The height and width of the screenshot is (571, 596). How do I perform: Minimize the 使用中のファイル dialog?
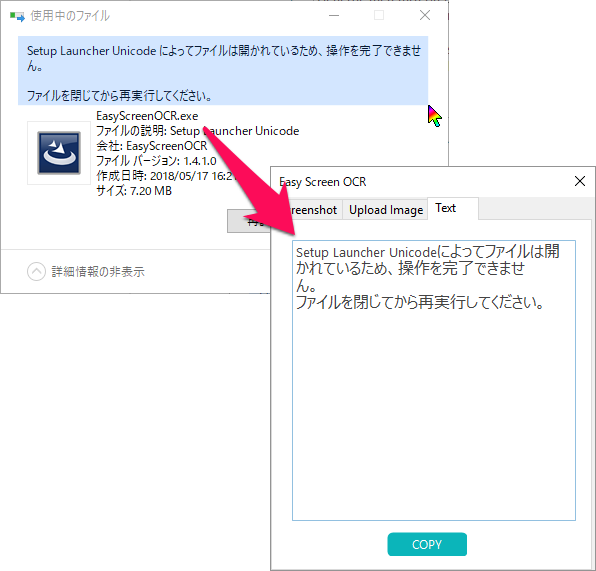pyautogui.click(x=334, y=16)
